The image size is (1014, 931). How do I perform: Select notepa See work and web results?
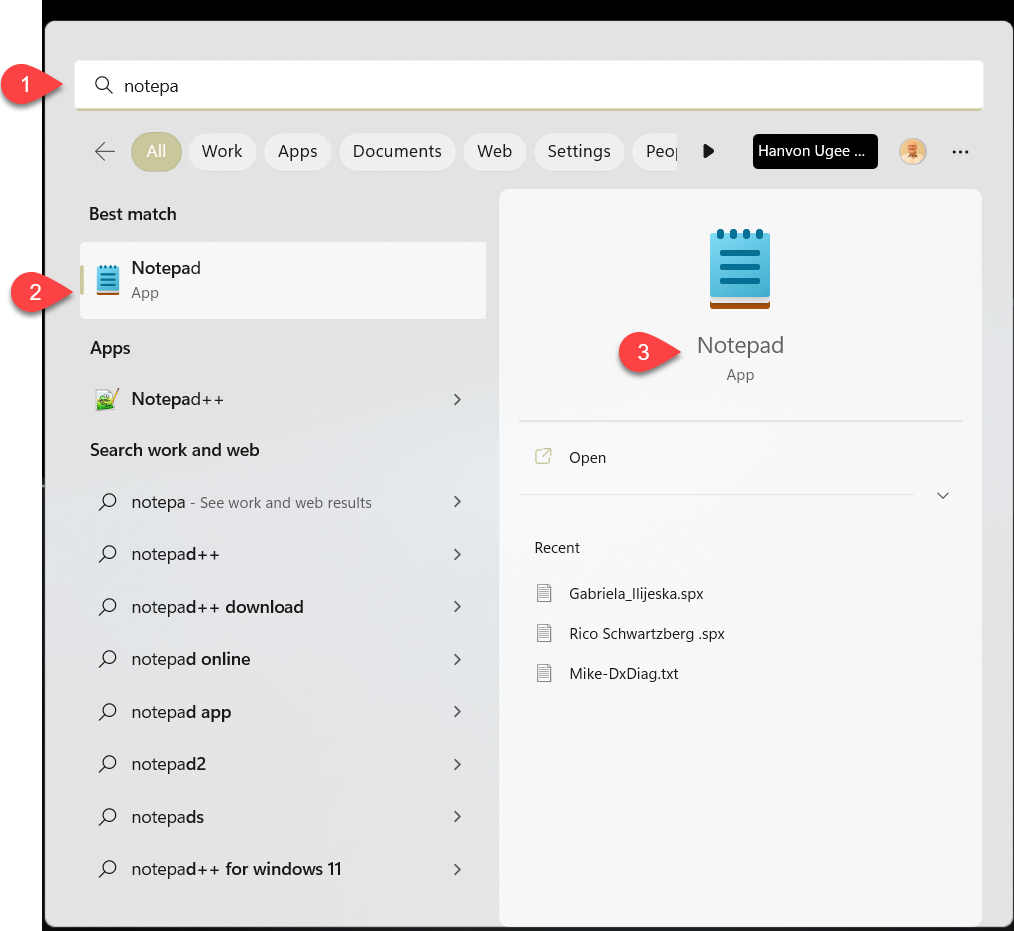pyautogui.click(x=283, y=502)
